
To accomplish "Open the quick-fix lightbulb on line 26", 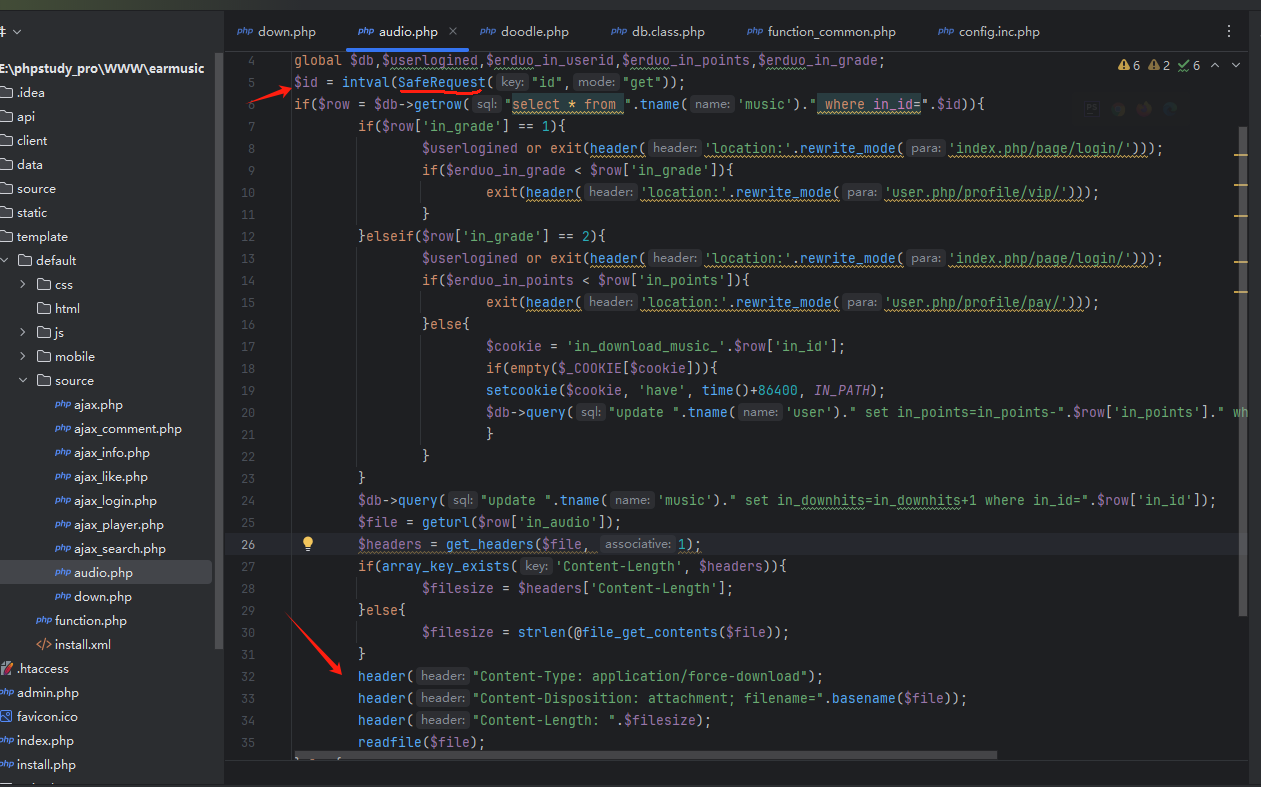I will [x=308, y=544].
